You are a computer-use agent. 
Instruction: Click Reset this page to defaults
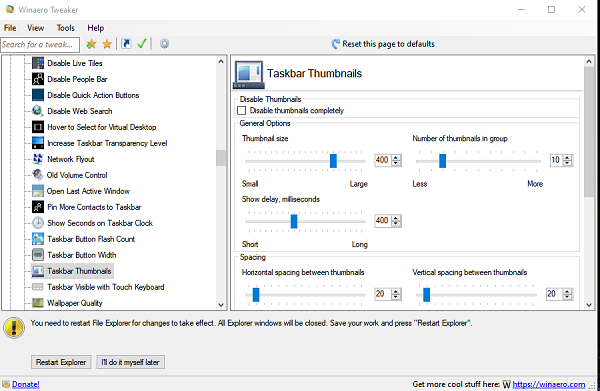[x=383, y=44]
